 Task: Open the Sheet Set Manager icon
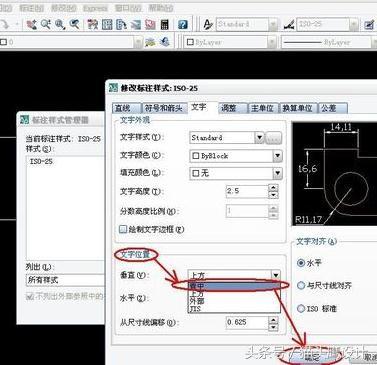(136, 24)
